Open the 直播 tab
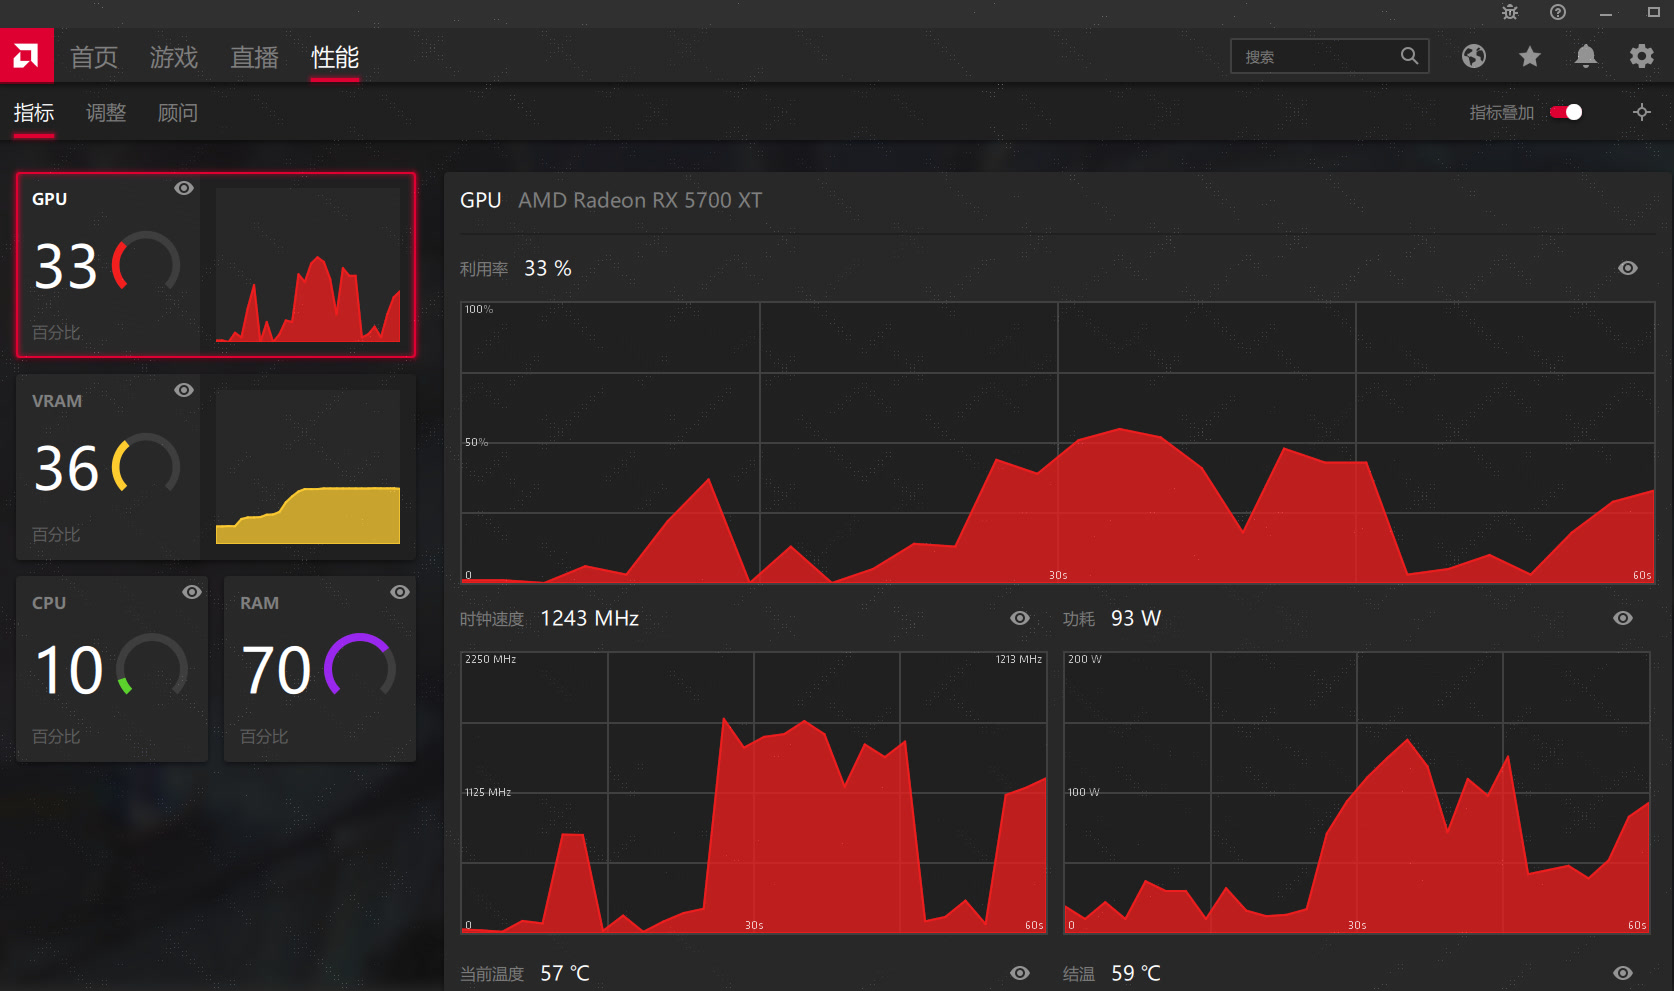Viewport: 1674px width, 991px height. click(x=254, y=57)
